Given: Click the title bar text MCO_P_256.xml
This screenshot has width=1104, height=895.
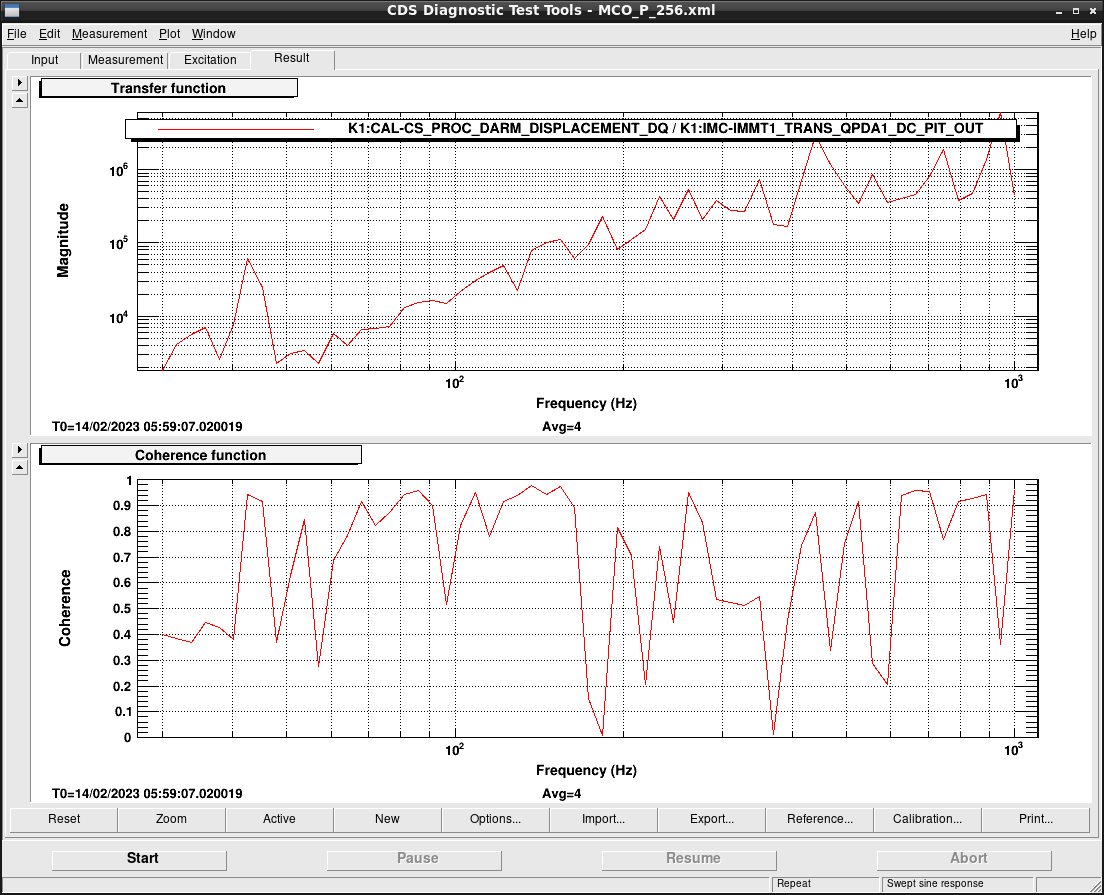Looking at the screenshot, I should click(657, 11).
